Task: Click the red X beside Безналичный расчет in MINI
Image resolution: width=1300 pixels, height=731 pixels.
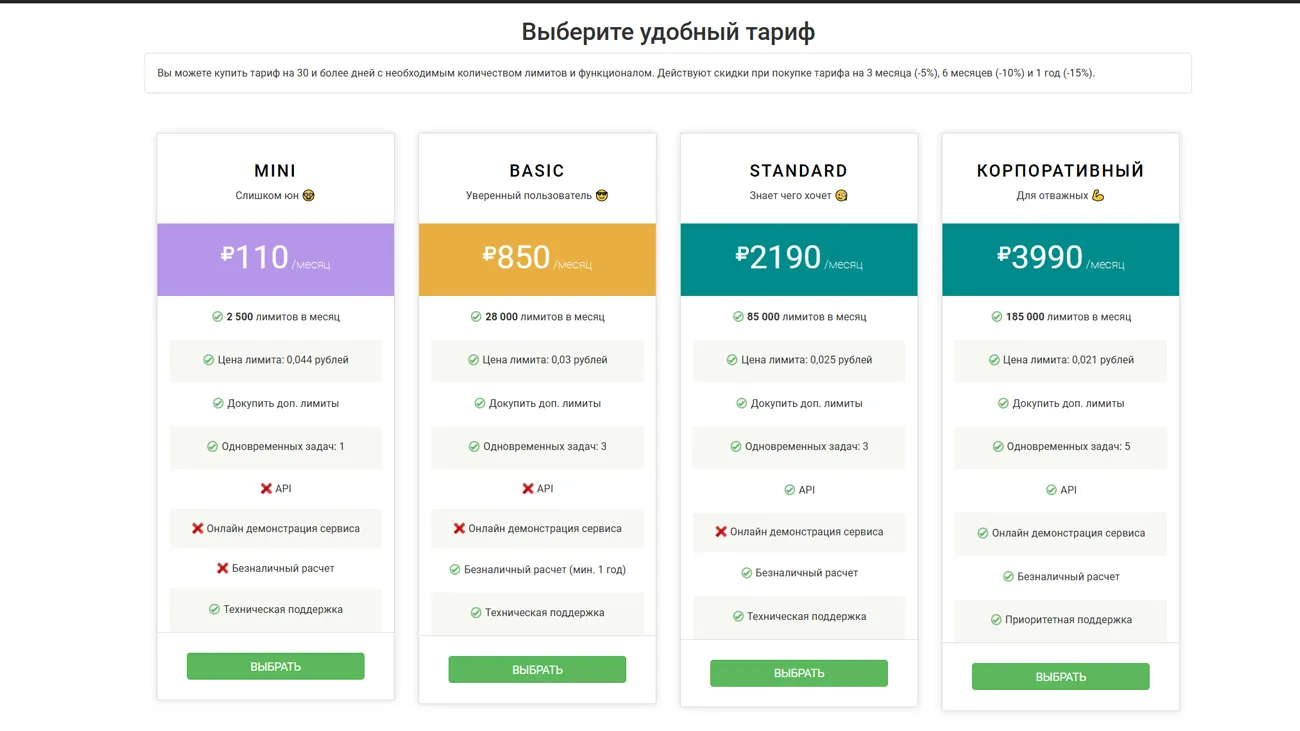Action: pos(222,568)
